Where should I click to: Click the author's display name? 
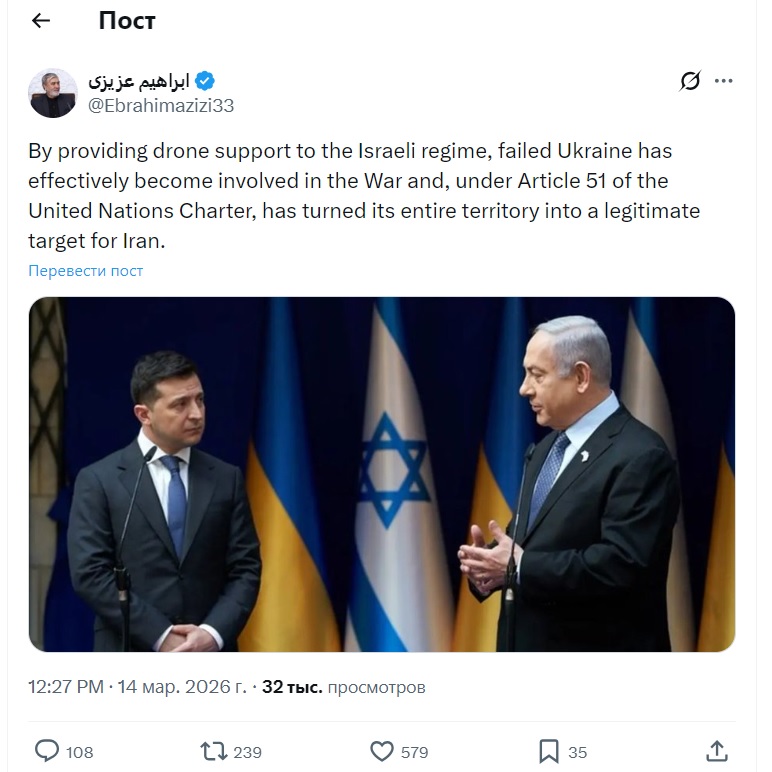point(138,81)
